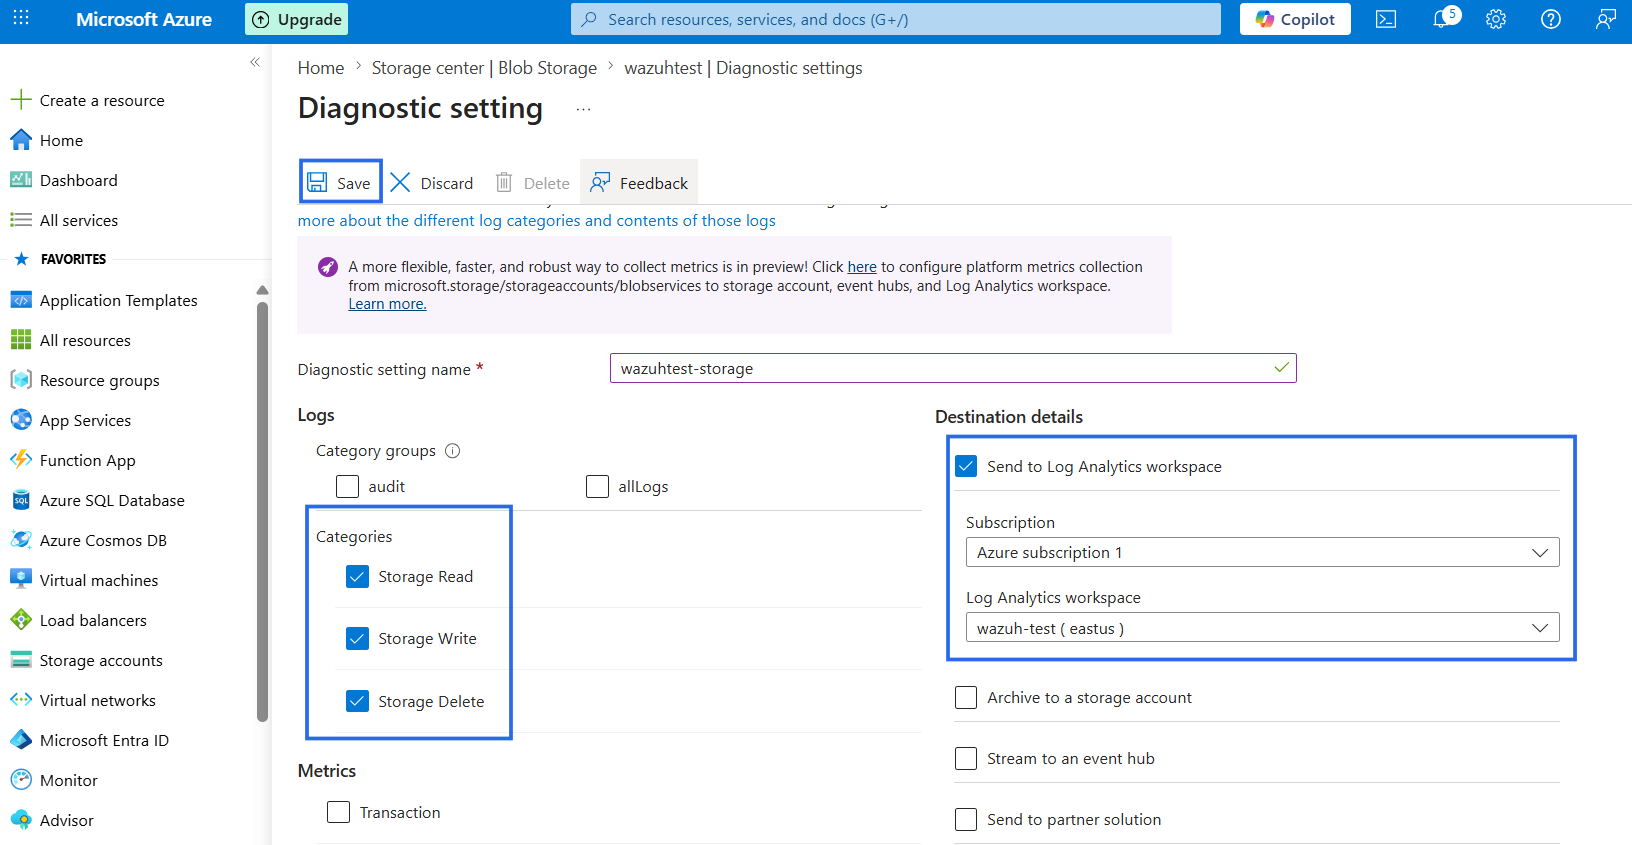Image resolution: width=1632 pixels, height=845 pixels.
Task: Click Microsoft Entra ID icon
Action: (x=21, y=740)
